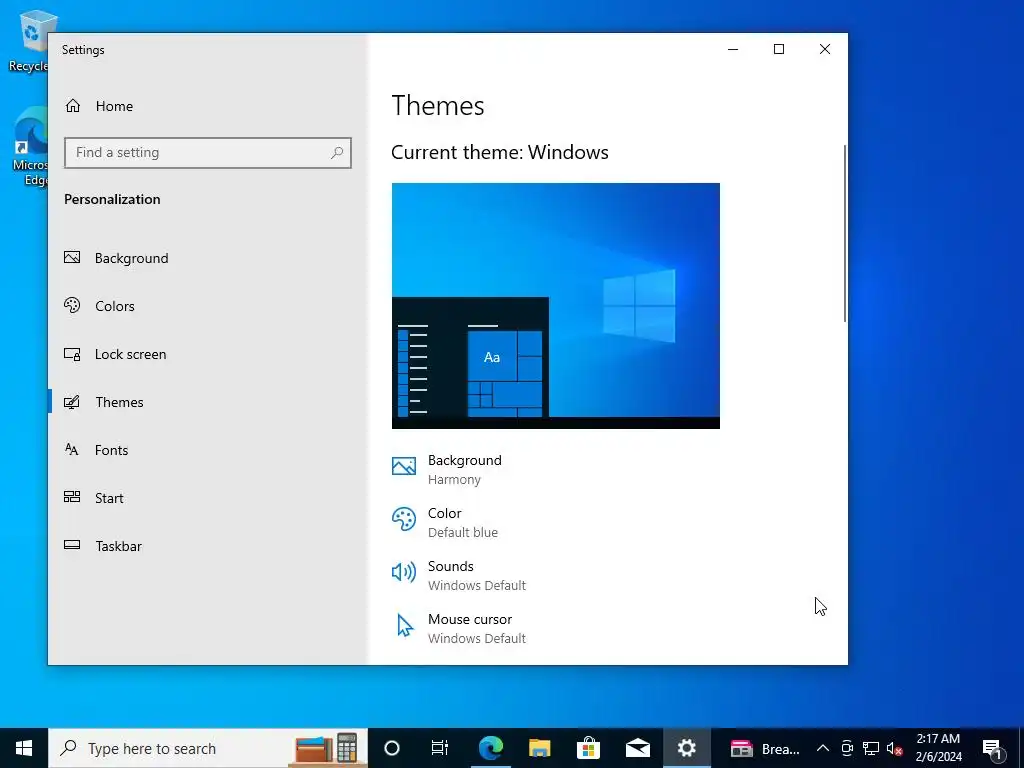
Task: Click the Color palette icon
Action: 404,519
